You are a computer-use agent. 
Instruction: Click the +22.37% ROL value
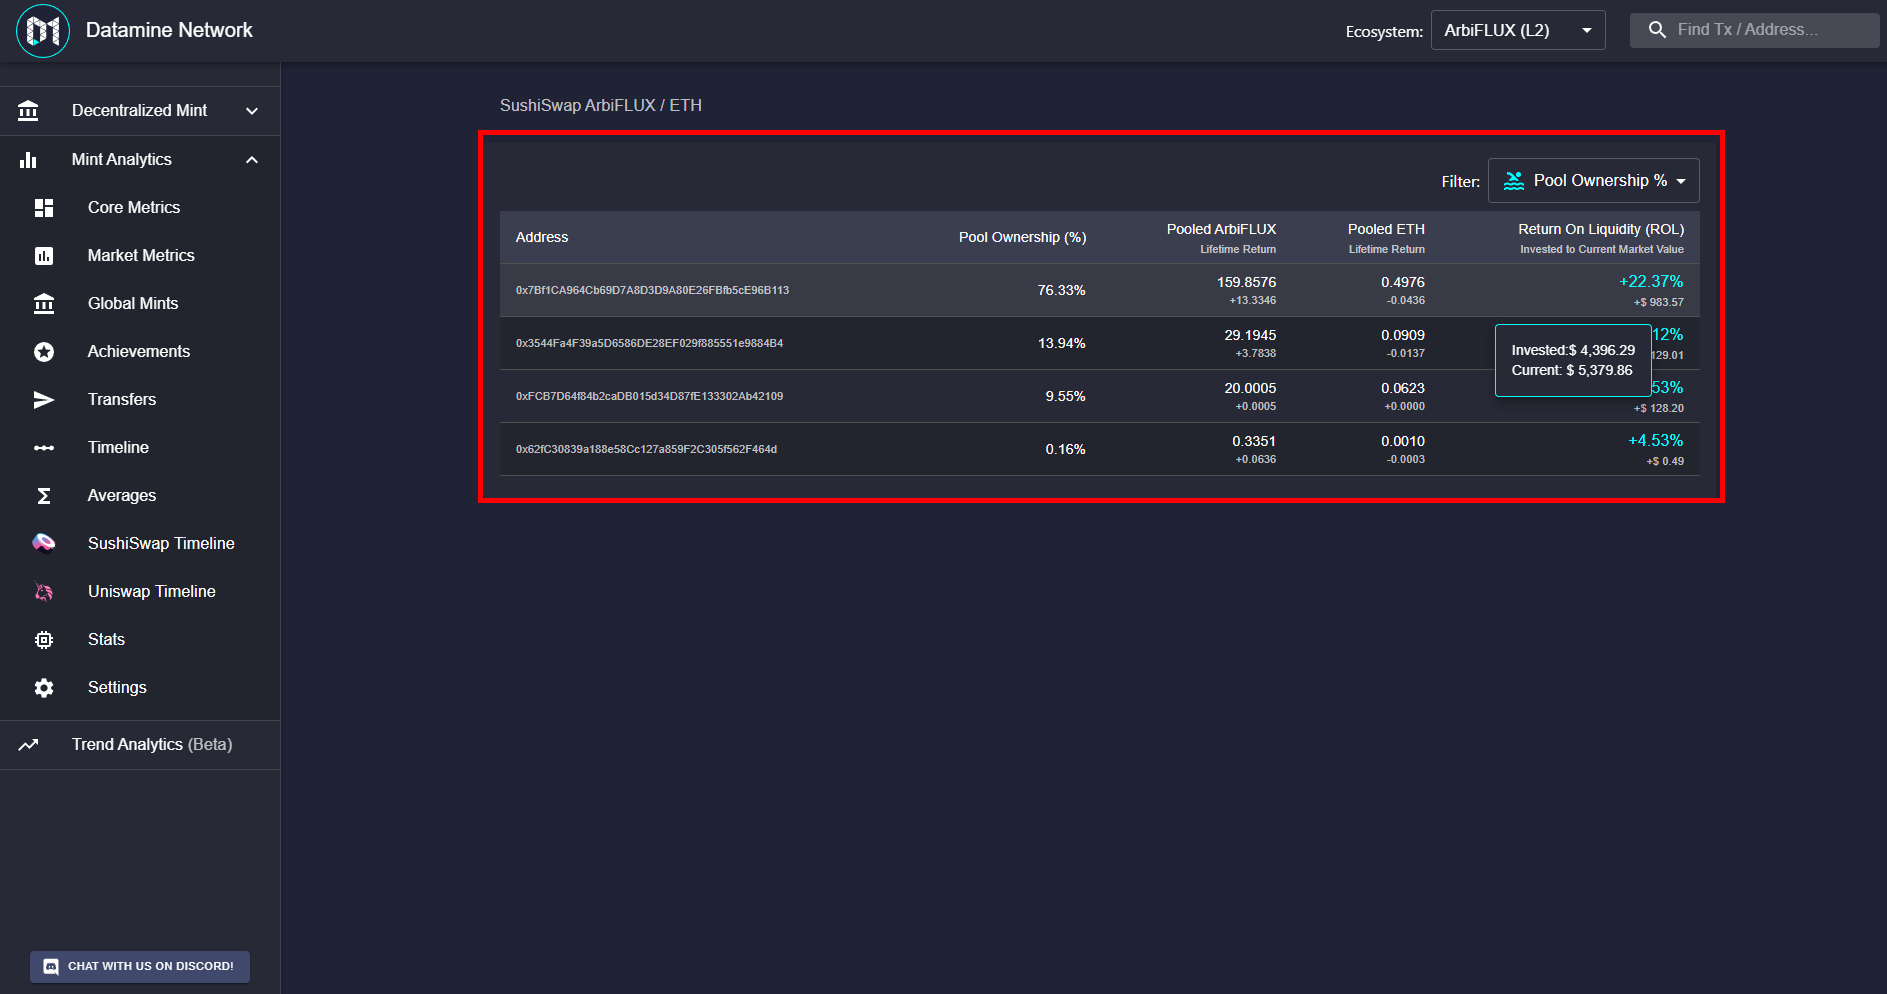pyautogui.click(x=1651, y=282)
